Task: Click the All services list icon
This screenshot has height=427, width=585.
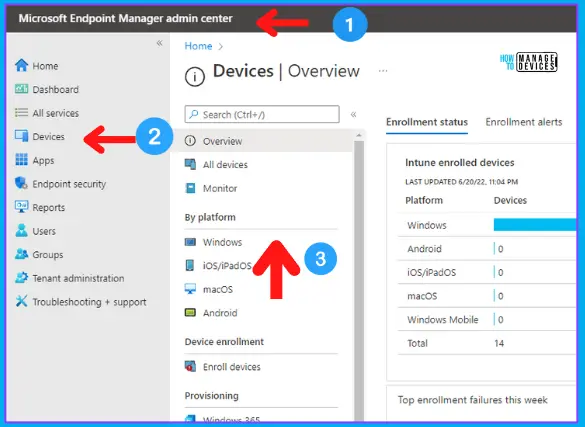Action: pyautogui.click(x=21, y=113)
